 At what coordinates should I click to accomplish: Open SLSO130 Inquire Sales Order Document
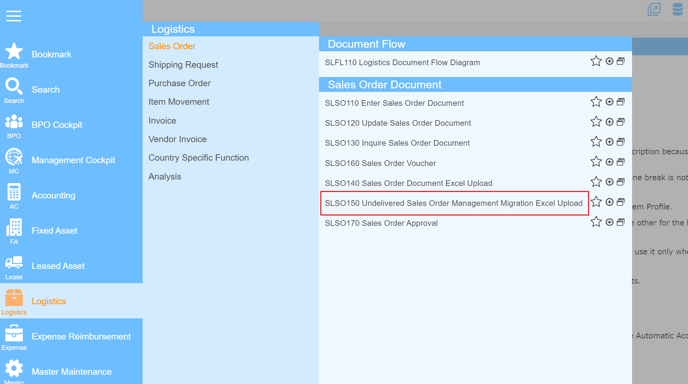pyautogui.click(x=397, y=143)
